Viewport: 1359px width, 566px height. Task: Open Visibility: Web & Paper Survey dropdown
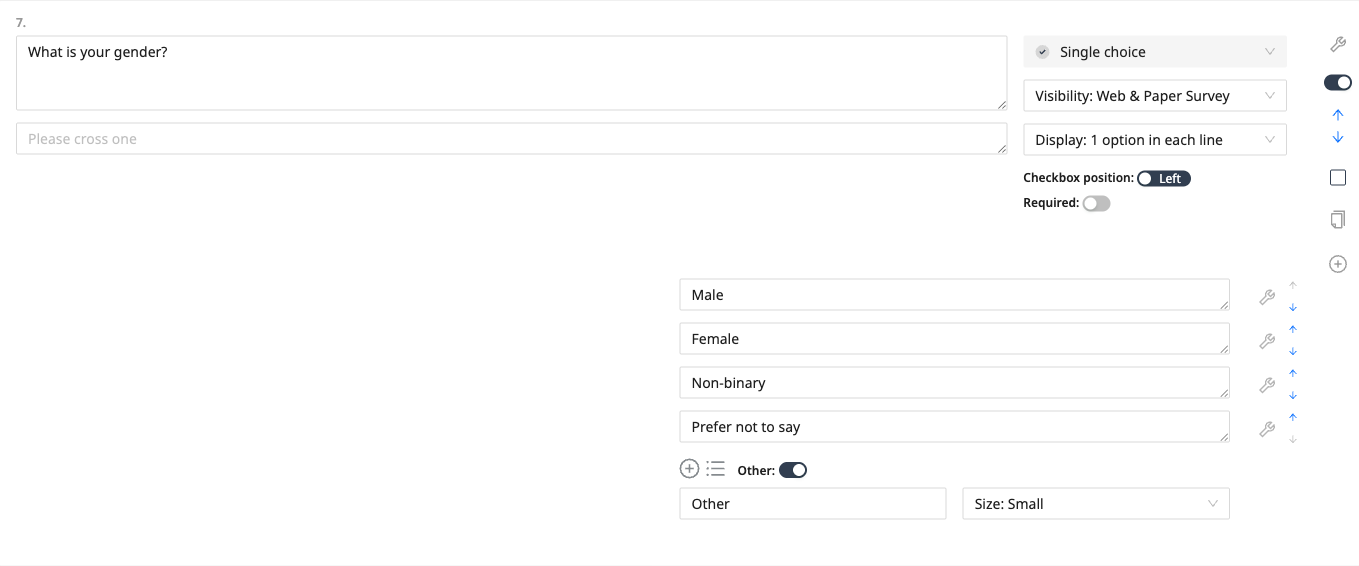tap(1155, 96)
